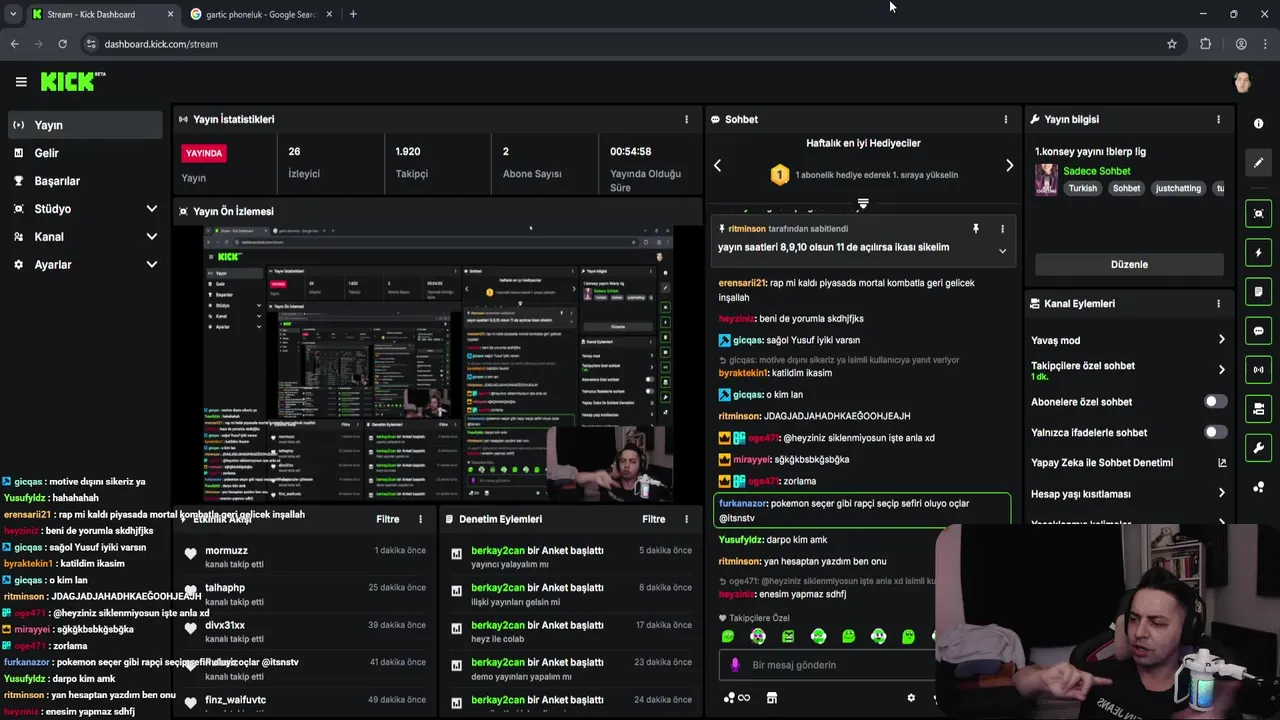Click Filtre in the Etkinlik Akışı panel
The width and height of the screenshot is (1280, 720).
click(388, 519)
